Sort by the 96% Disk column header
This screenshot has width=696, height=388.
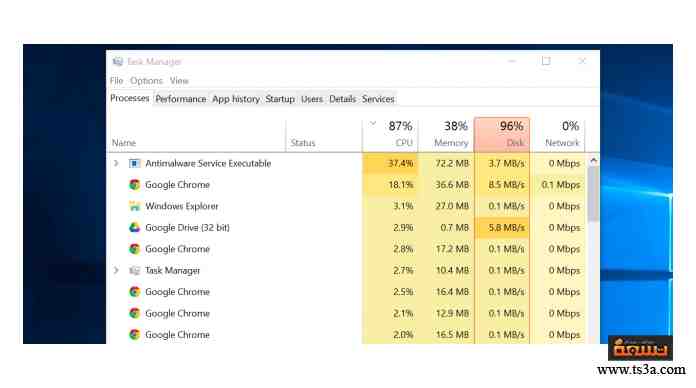[502, 134]
